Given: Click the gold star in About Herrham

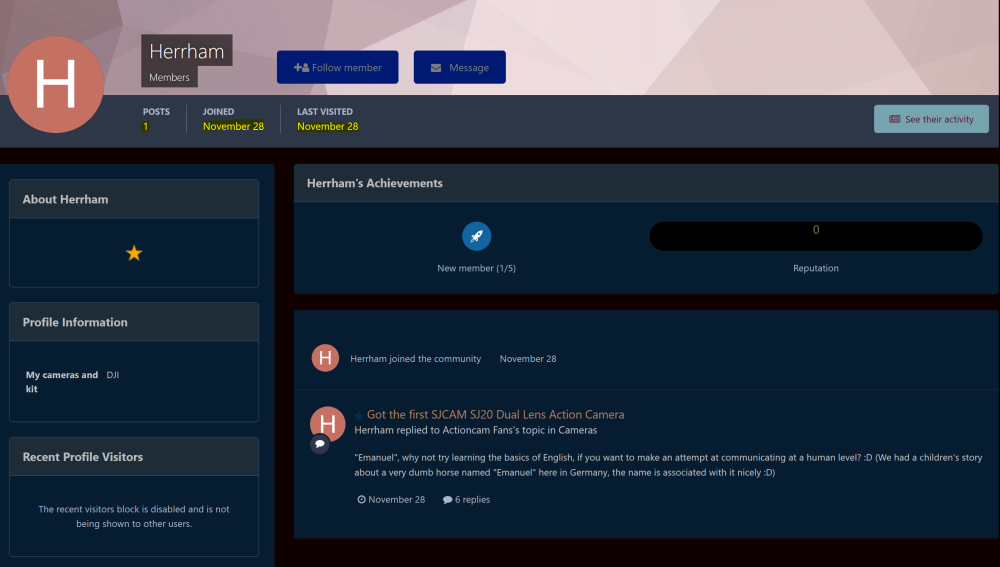Looking at the screenshot, I should pyautogui.click(x=134, y=253).
